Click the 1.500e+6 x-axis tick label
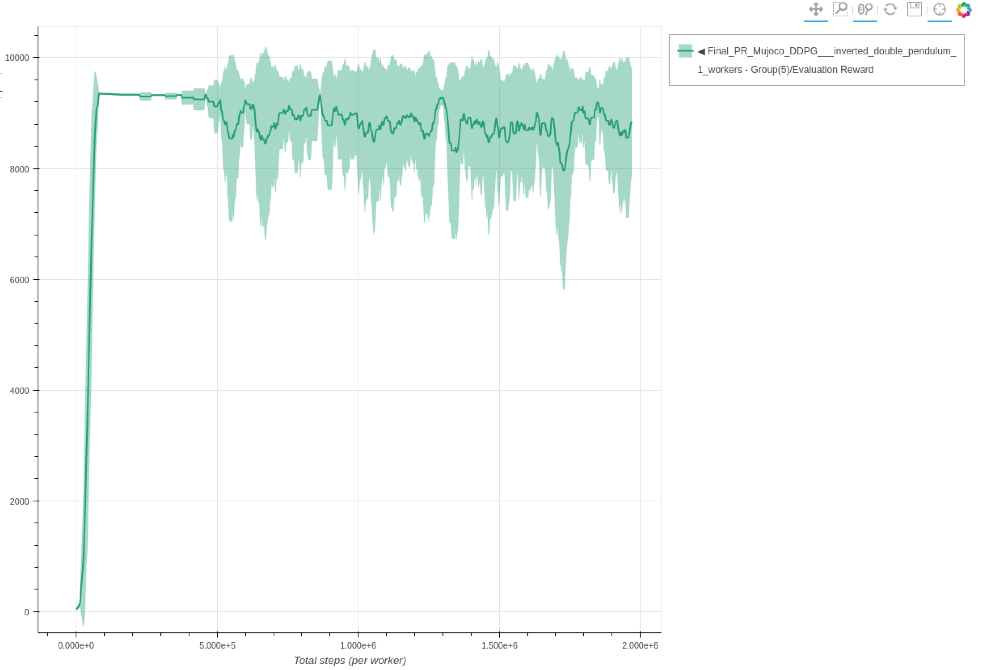Viewport: 991px width, 670px height. click(x=500, y=646)
